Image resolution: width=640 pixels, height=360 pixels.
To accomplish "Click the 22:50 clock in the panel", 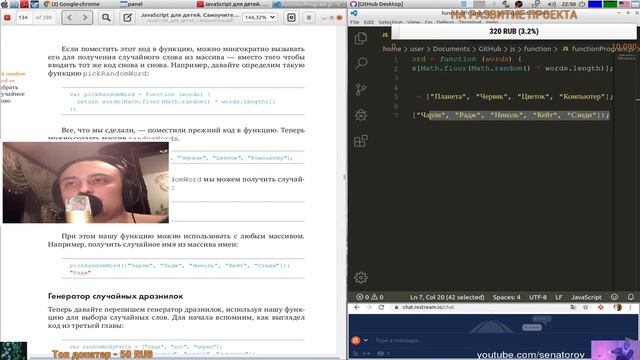I will coord(569,4).
